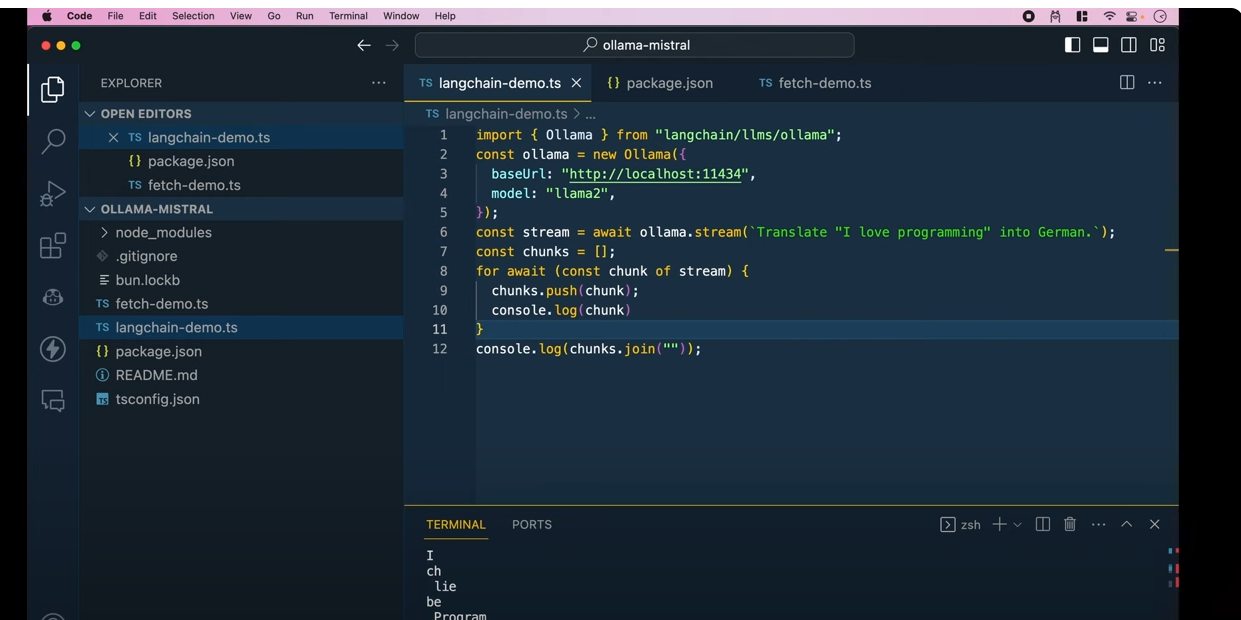The width and height of the screenshot is (1241, 620).
Task: Open the chat panel icon in activity bar
Action: click(53, 401)
